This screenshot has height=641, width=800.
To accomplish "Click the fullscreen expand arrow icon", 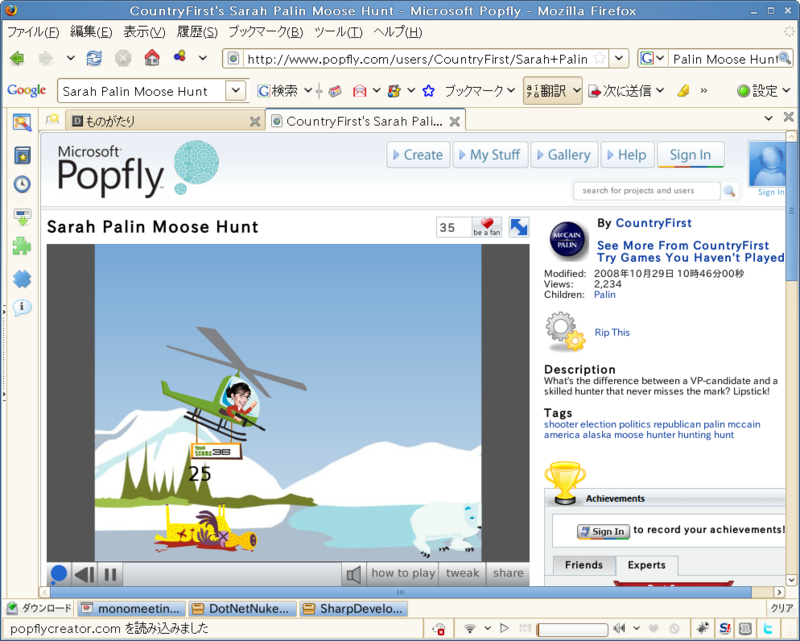I will click(519, 227).
